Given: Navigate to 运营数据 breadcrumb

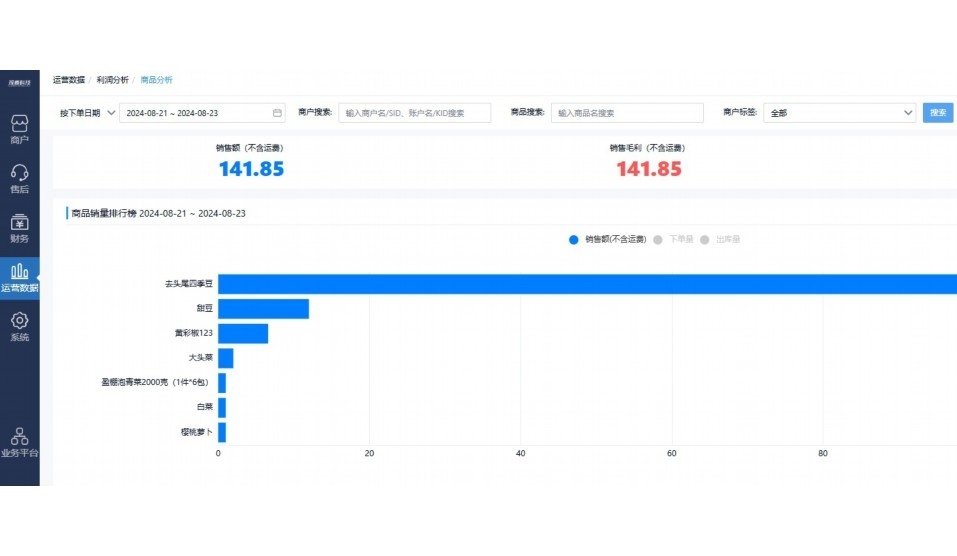Looking at the screenshot, I should pos(69,80).
